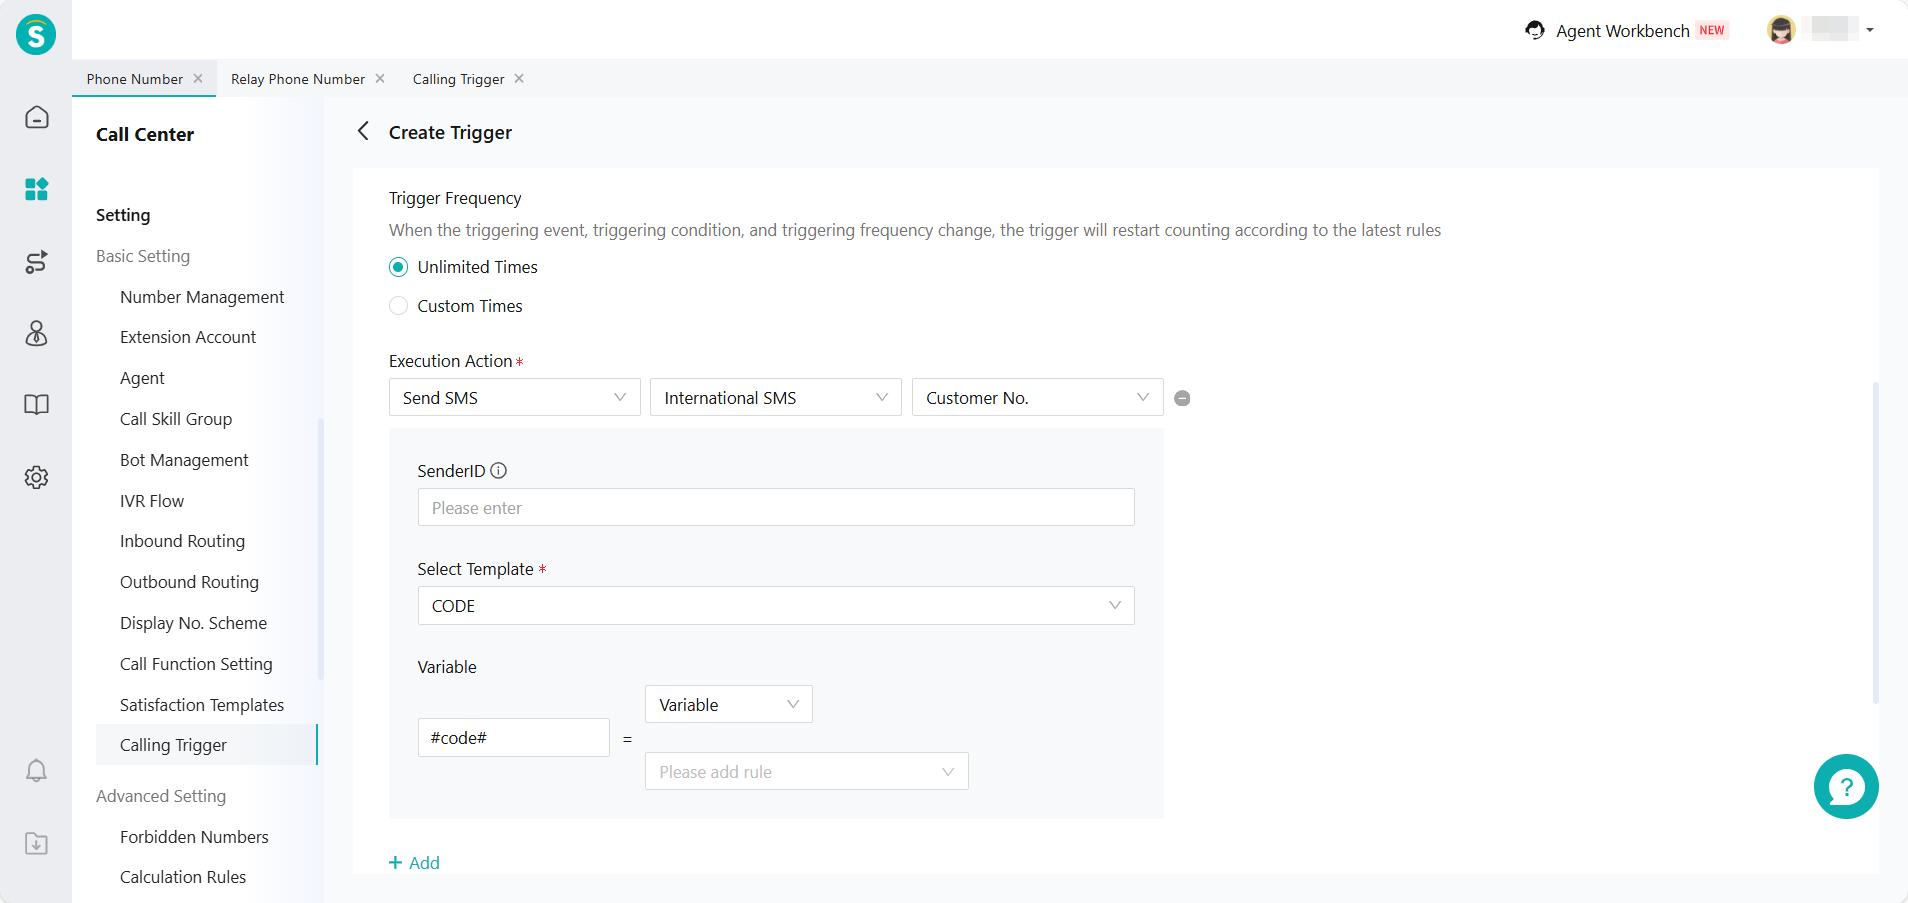Open the settings gear icon in sidebar
Viewport: 1908px width, 903px height.
click(x=36, y=477)
